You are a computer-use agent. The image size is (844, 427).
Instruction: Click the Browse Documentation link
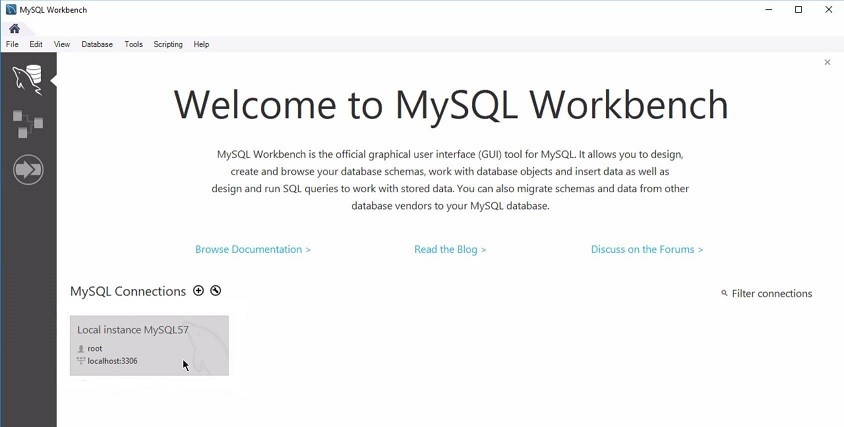tap(253, 249)
